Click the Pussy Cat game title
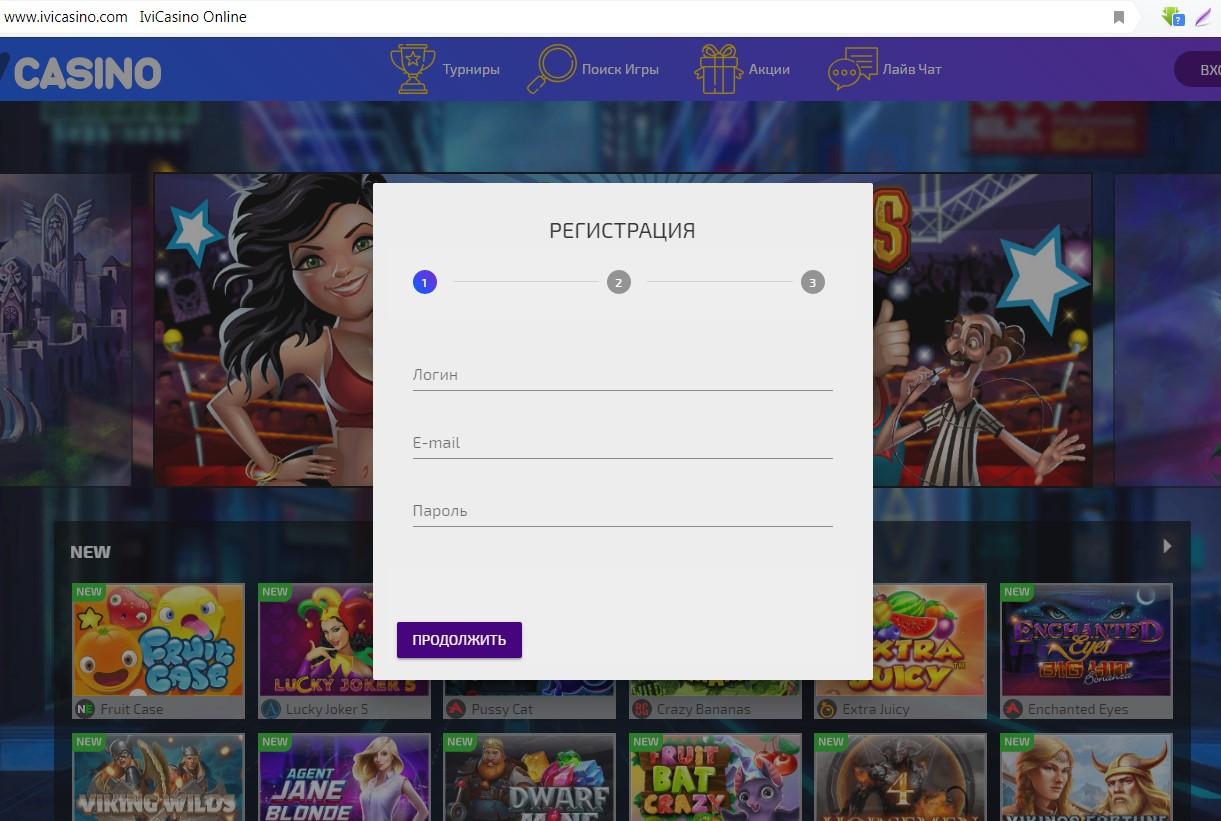The image size is (1221, 821). coord(501,709)
